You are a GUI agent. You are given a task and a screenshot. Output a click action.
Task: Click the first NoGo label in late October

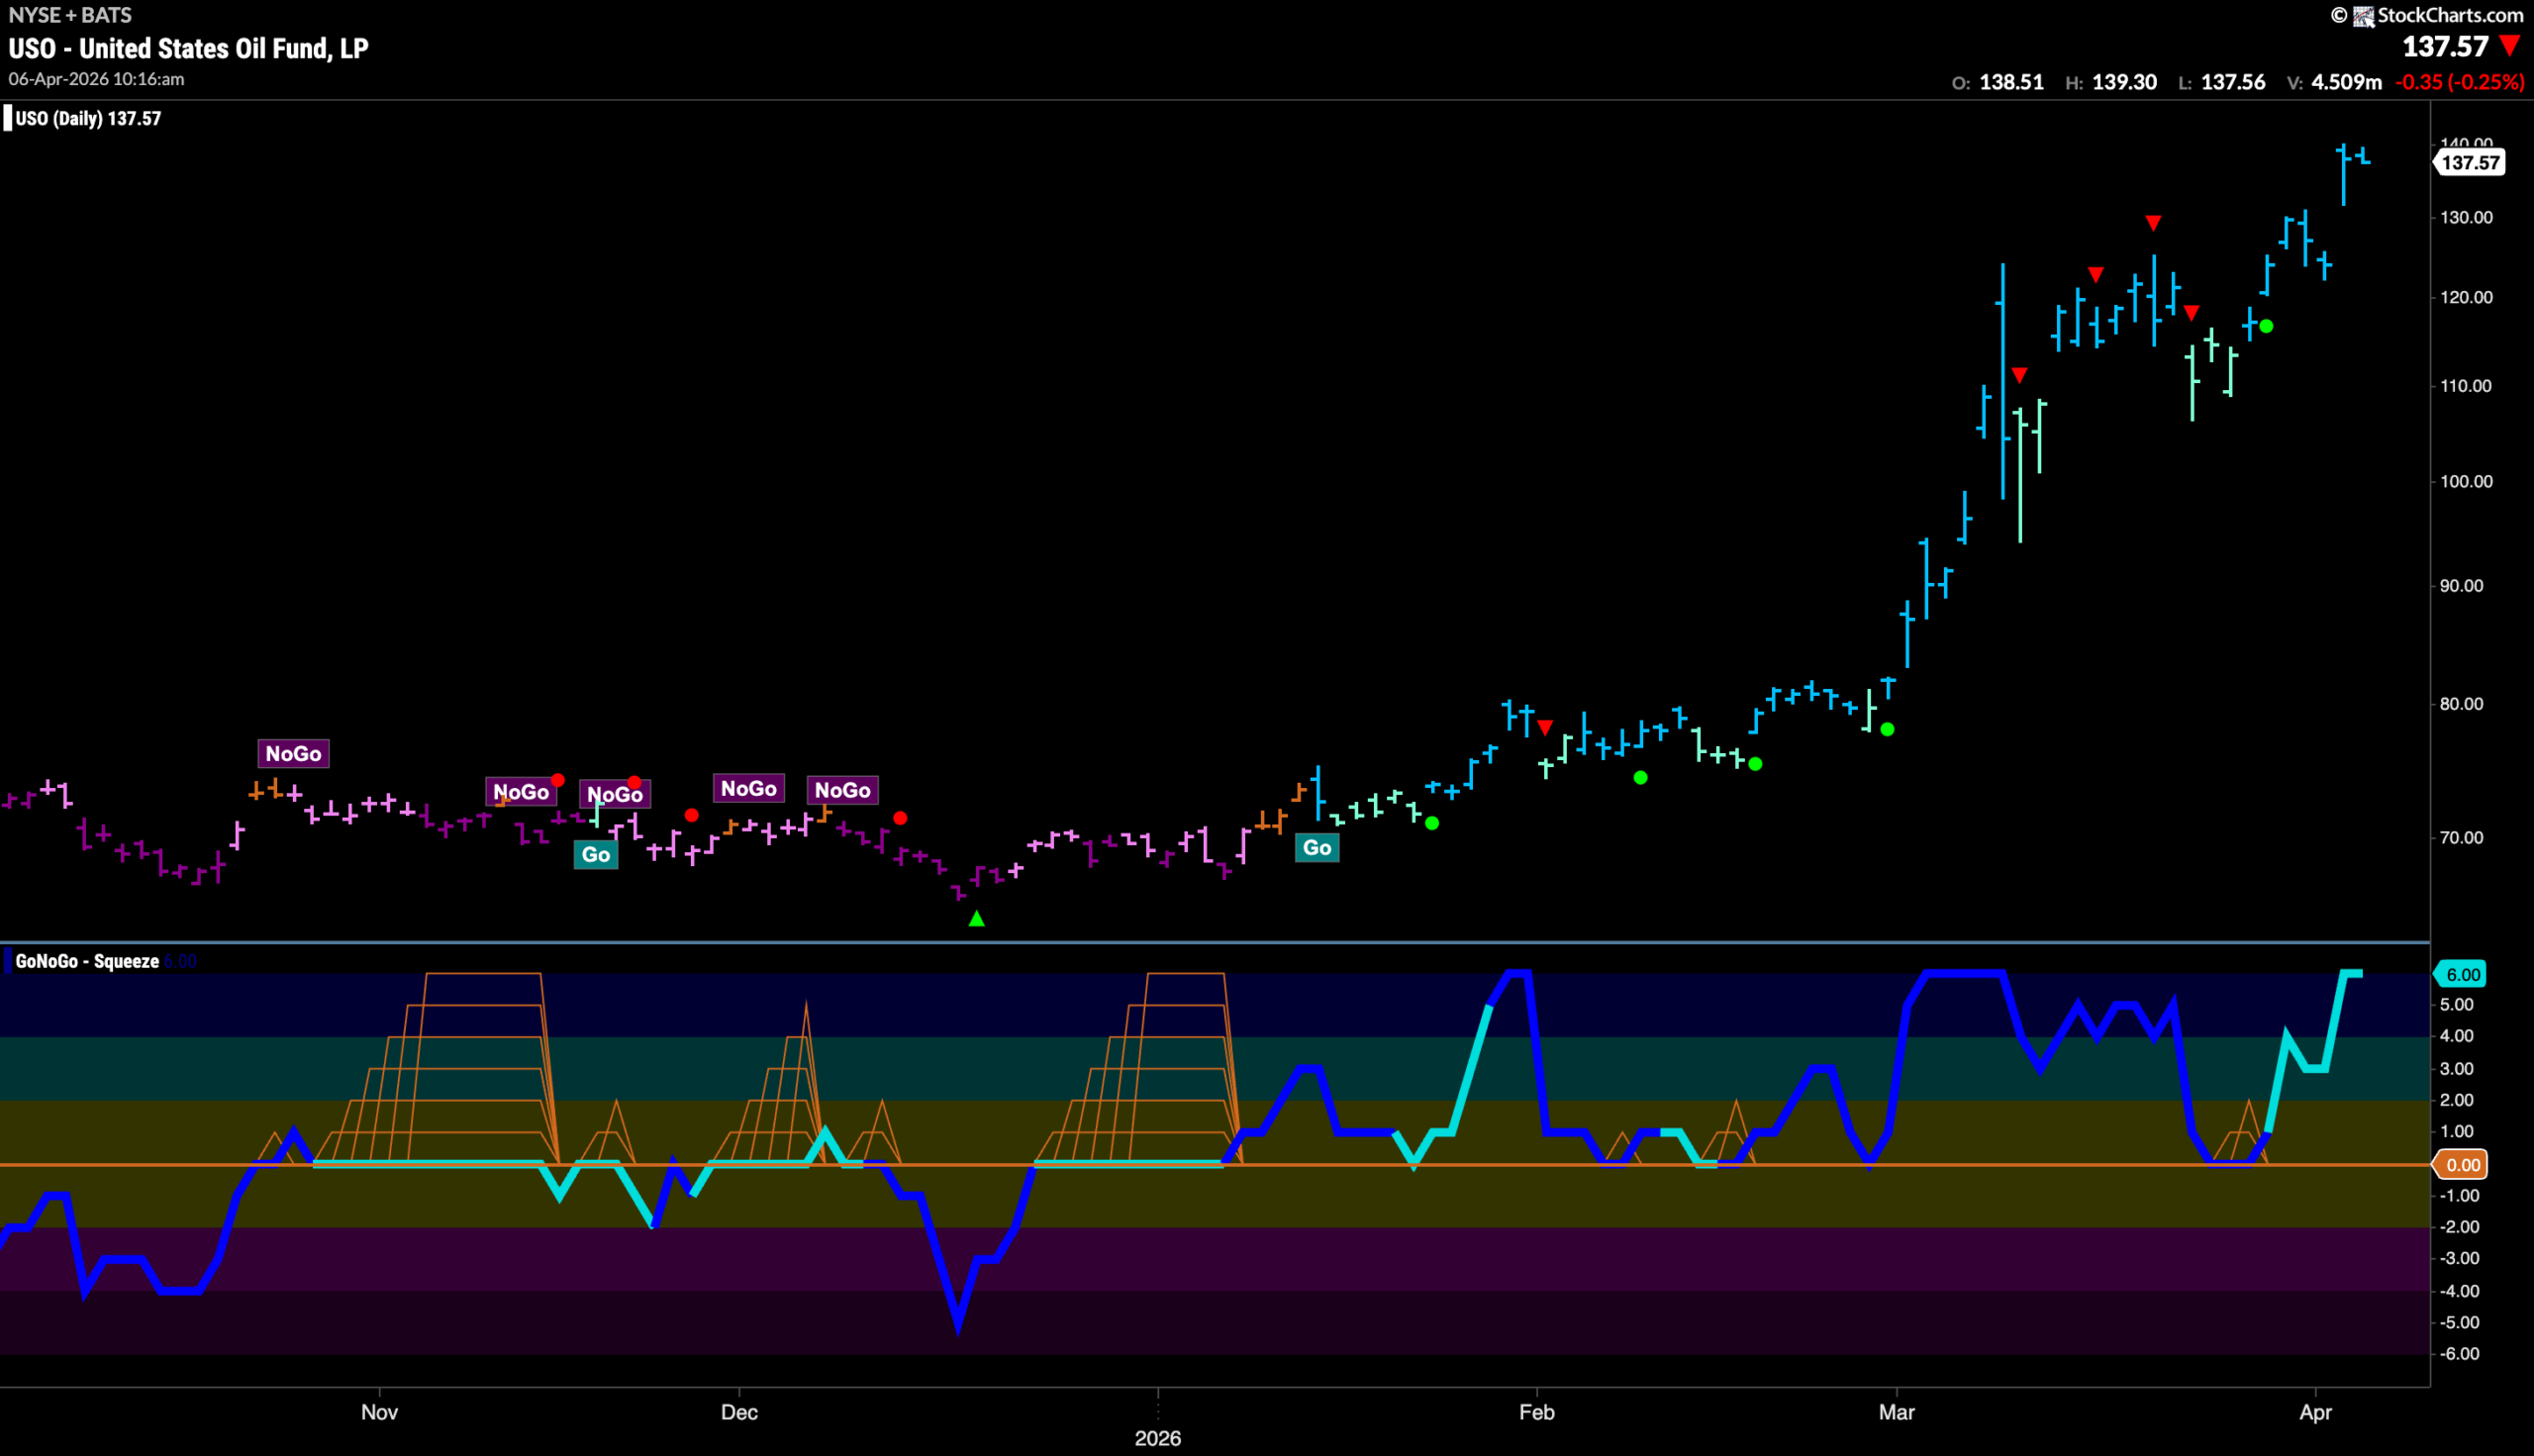click(293, 753)
